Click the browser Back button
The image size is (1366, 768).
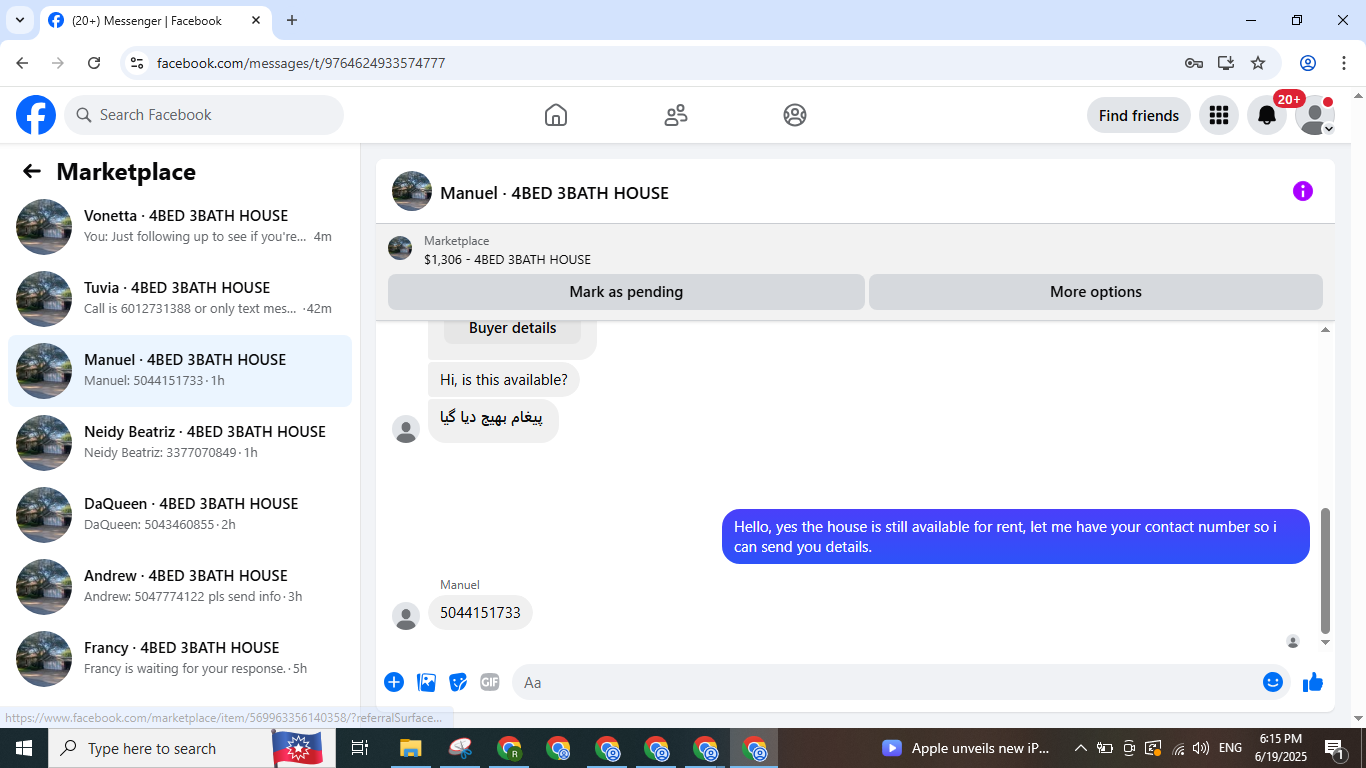22,63
